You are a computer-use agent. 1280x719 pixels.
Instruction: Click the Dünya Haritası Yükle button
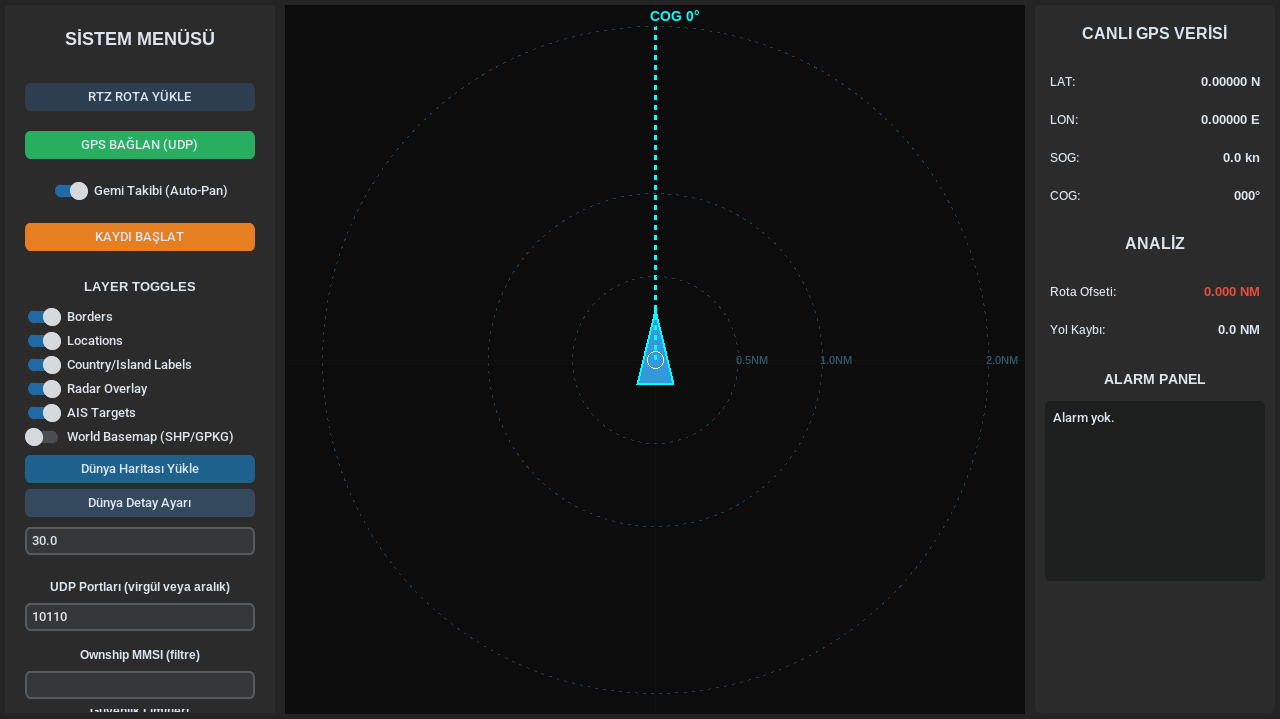click(140, 469)
